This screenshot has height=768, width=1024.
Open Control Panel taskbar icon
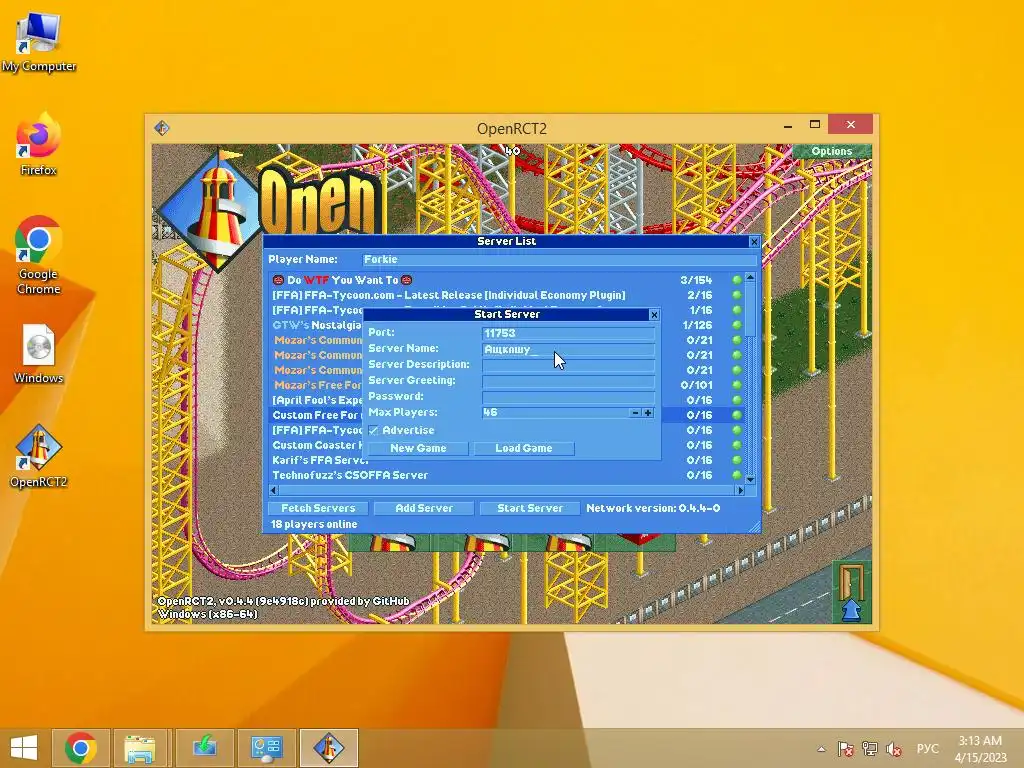266,748
